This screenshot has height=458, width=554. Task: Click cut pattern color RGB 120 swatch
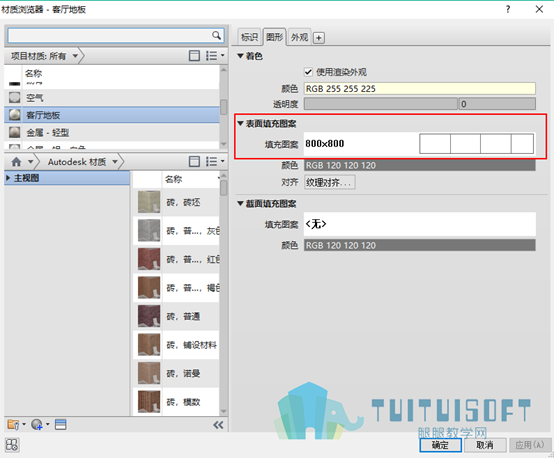tap(420, 245)
